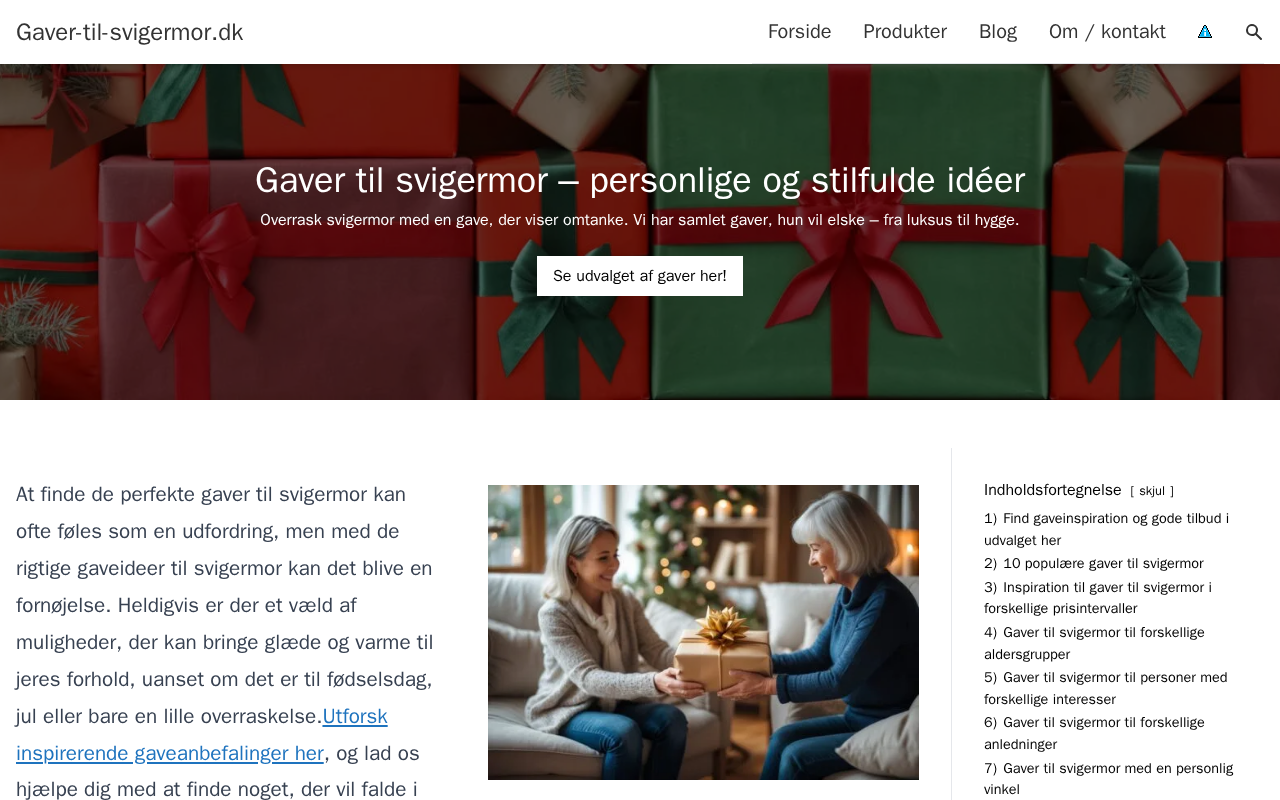Image resolution: width=1280 pixels, height=800 pixels.
Task: Click the blue triangle icon in header
Action: pyautogui.click(x=1205, y=32)
